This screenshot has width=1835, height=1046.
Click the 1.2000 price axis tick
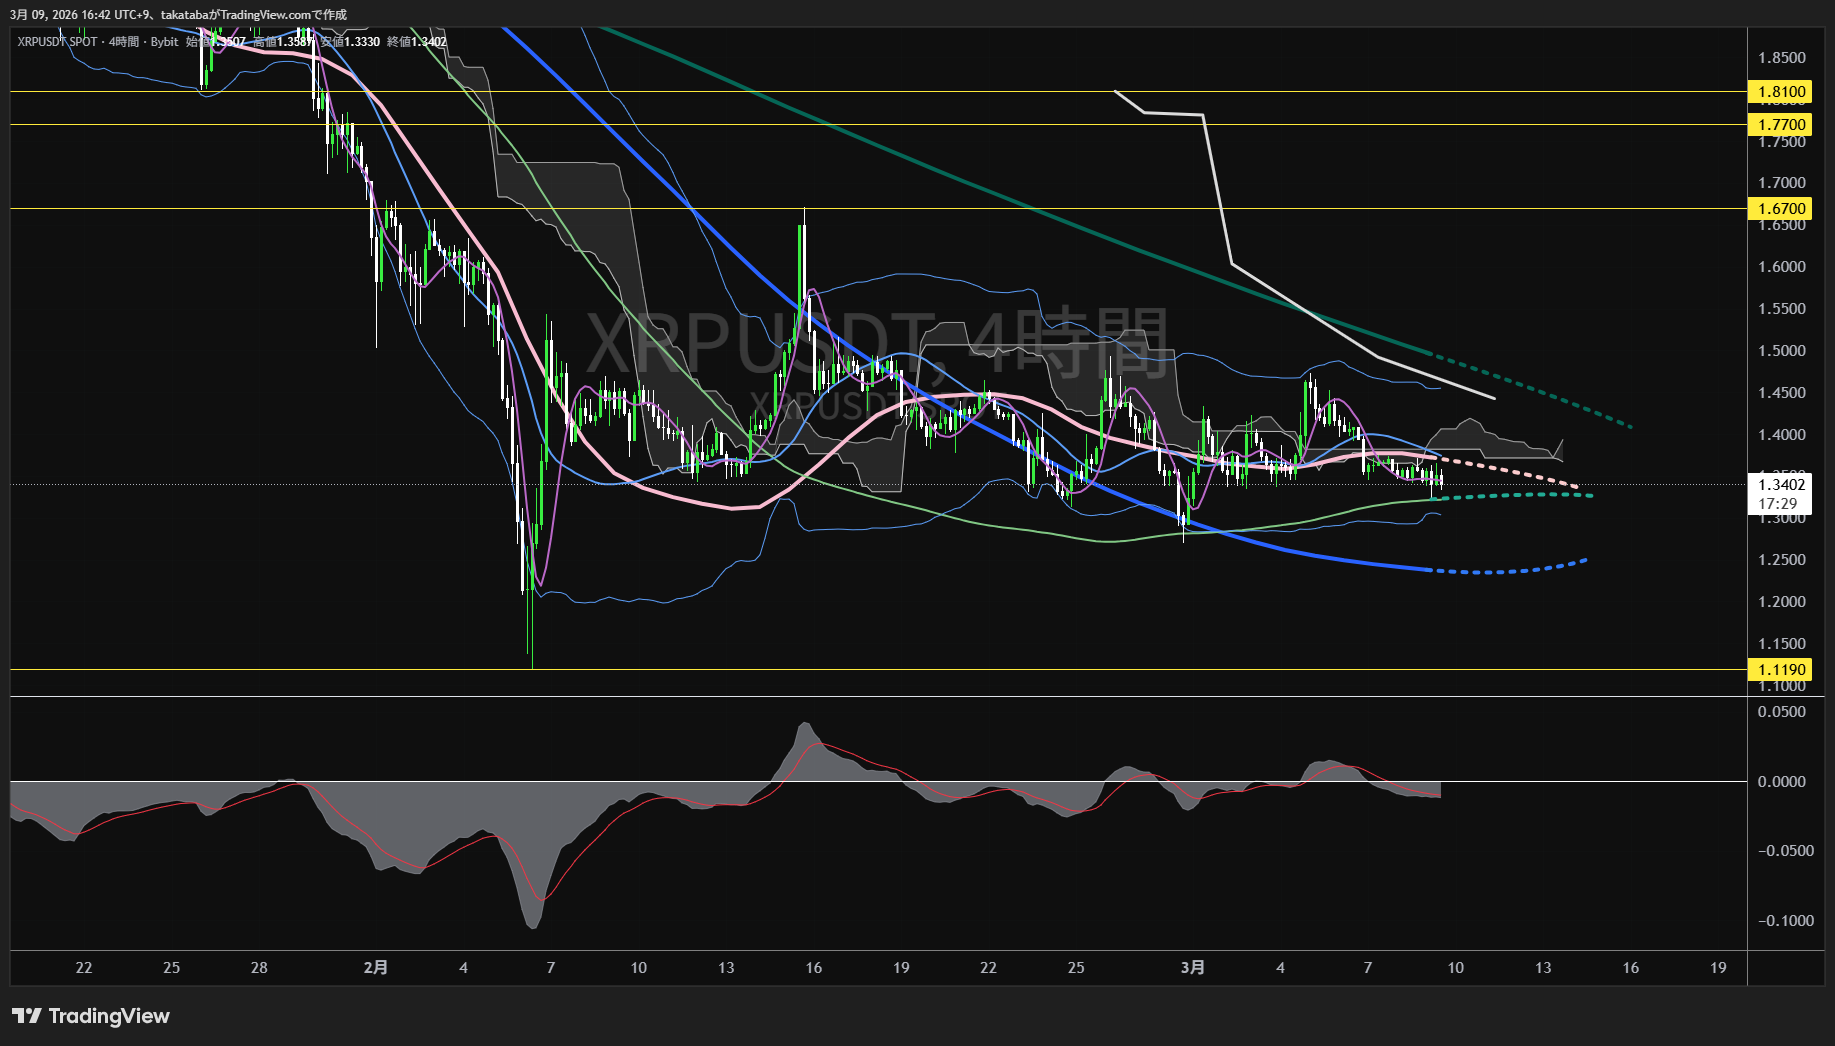(1781, 602)
